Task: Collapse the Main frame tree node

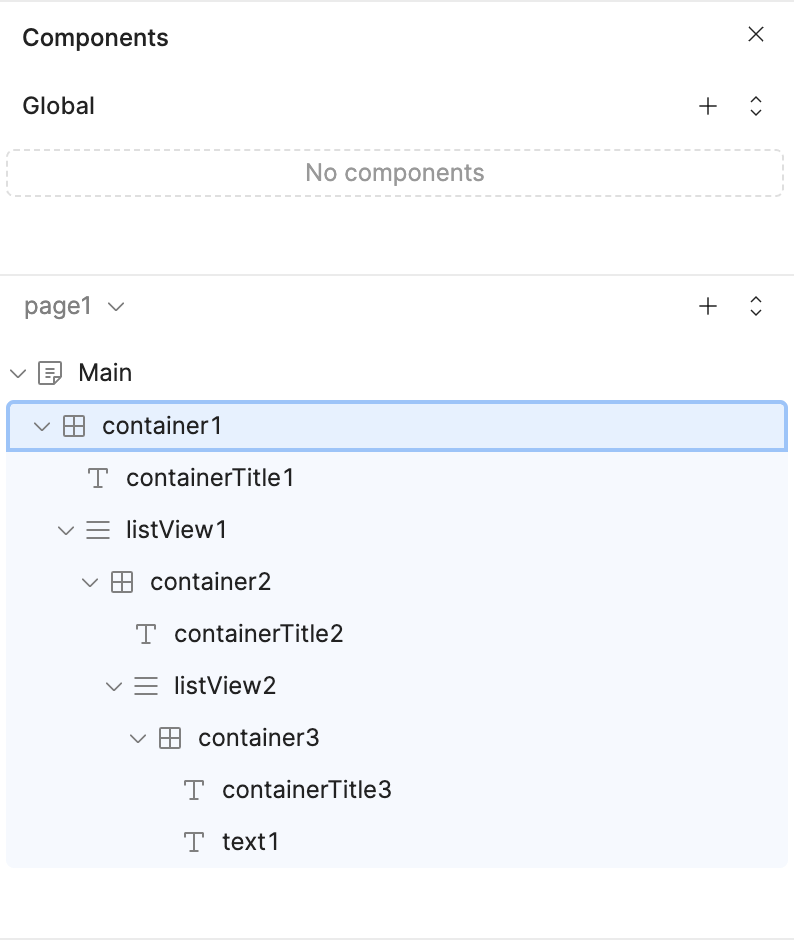Action: pyautogui.click(x=18, y=373)
